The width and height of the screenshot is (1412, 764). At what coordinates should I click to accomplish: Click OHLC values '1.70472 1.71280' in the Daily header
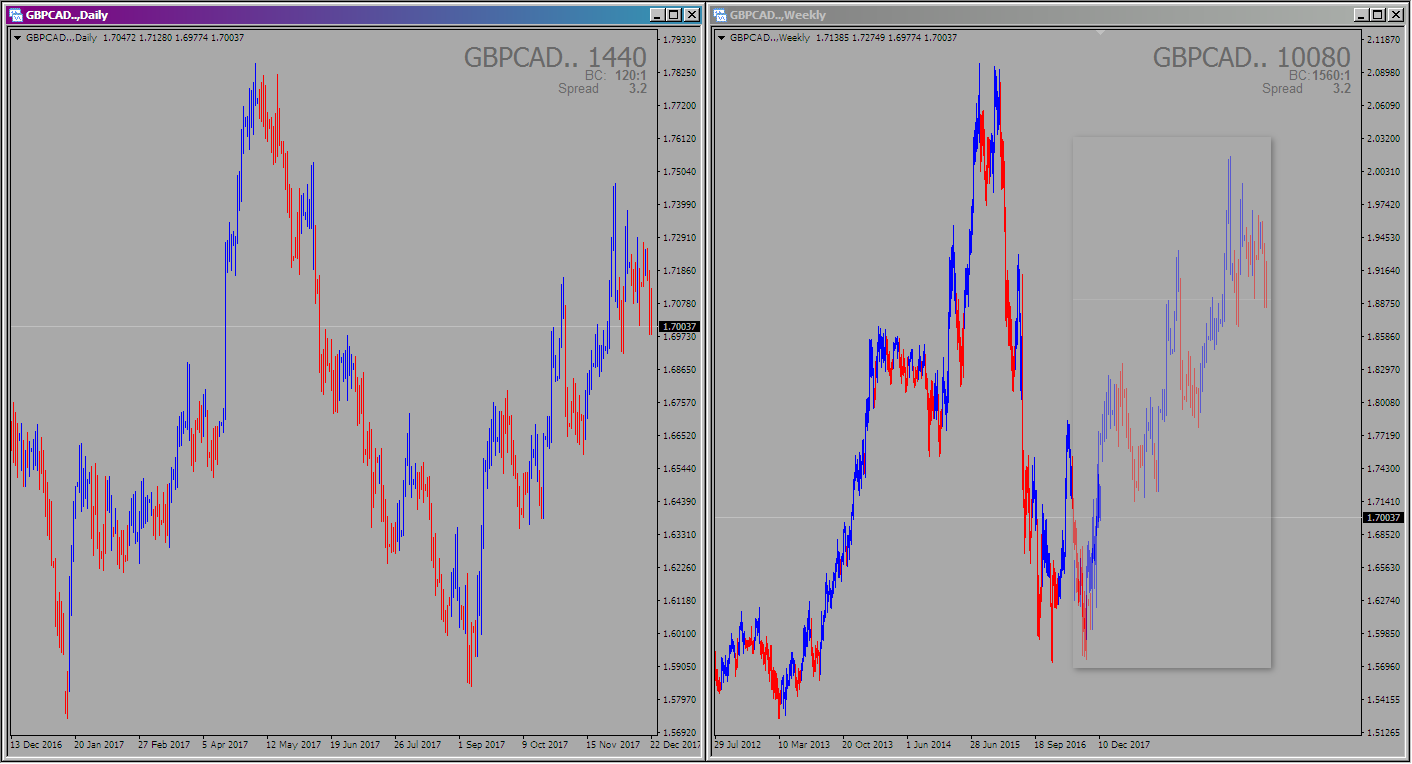(x=137, y=38)
